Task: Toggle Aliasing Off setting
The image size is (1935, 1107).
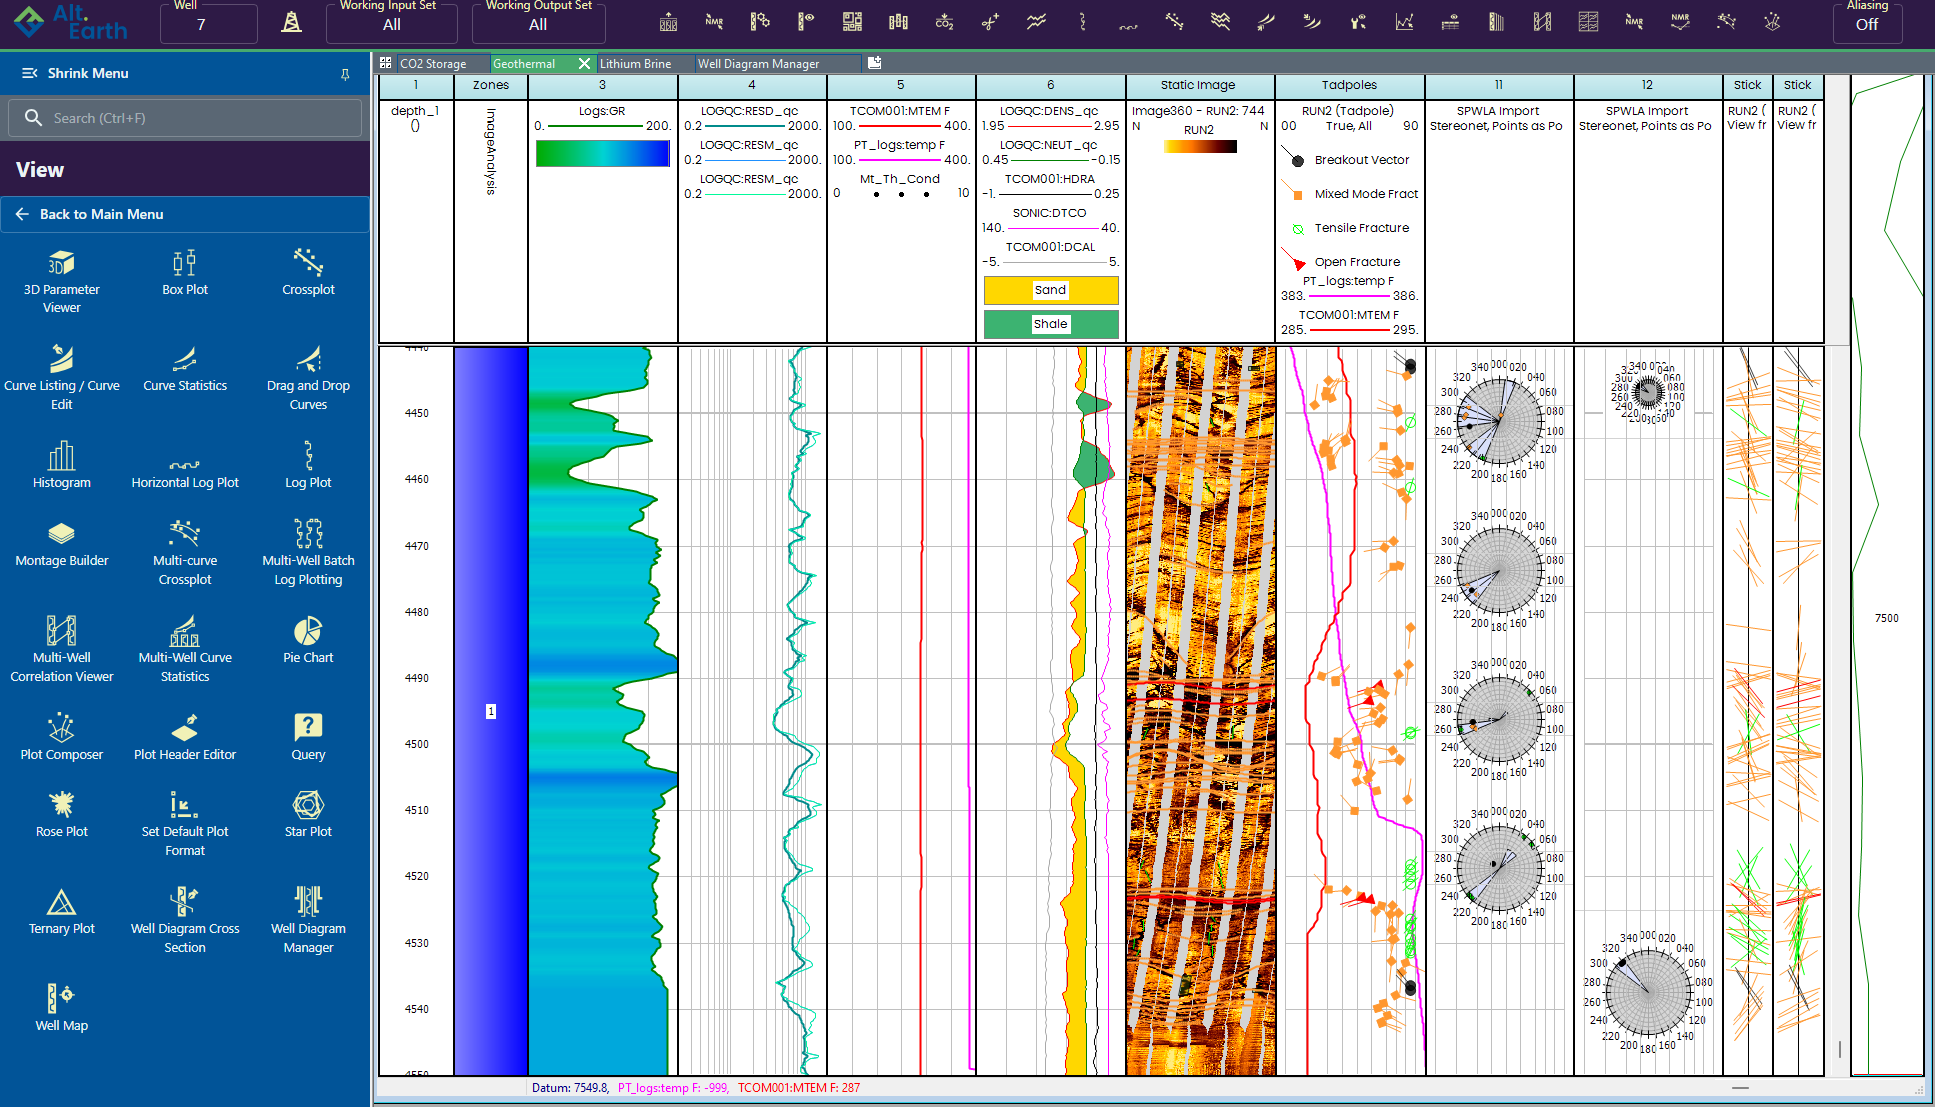Action: [1866, 24]
